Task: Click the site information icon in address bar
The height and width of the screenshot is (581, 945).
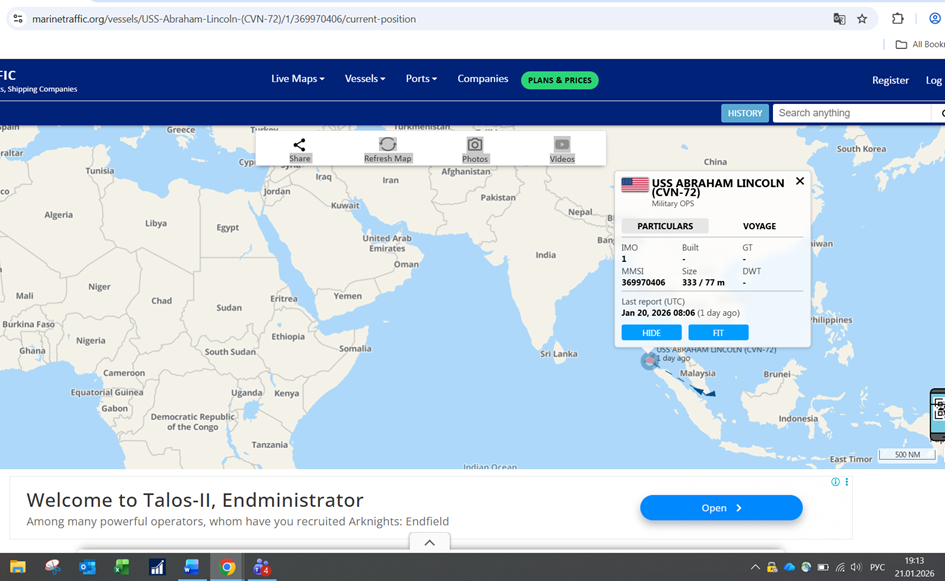Action: [x=18, y=19]
